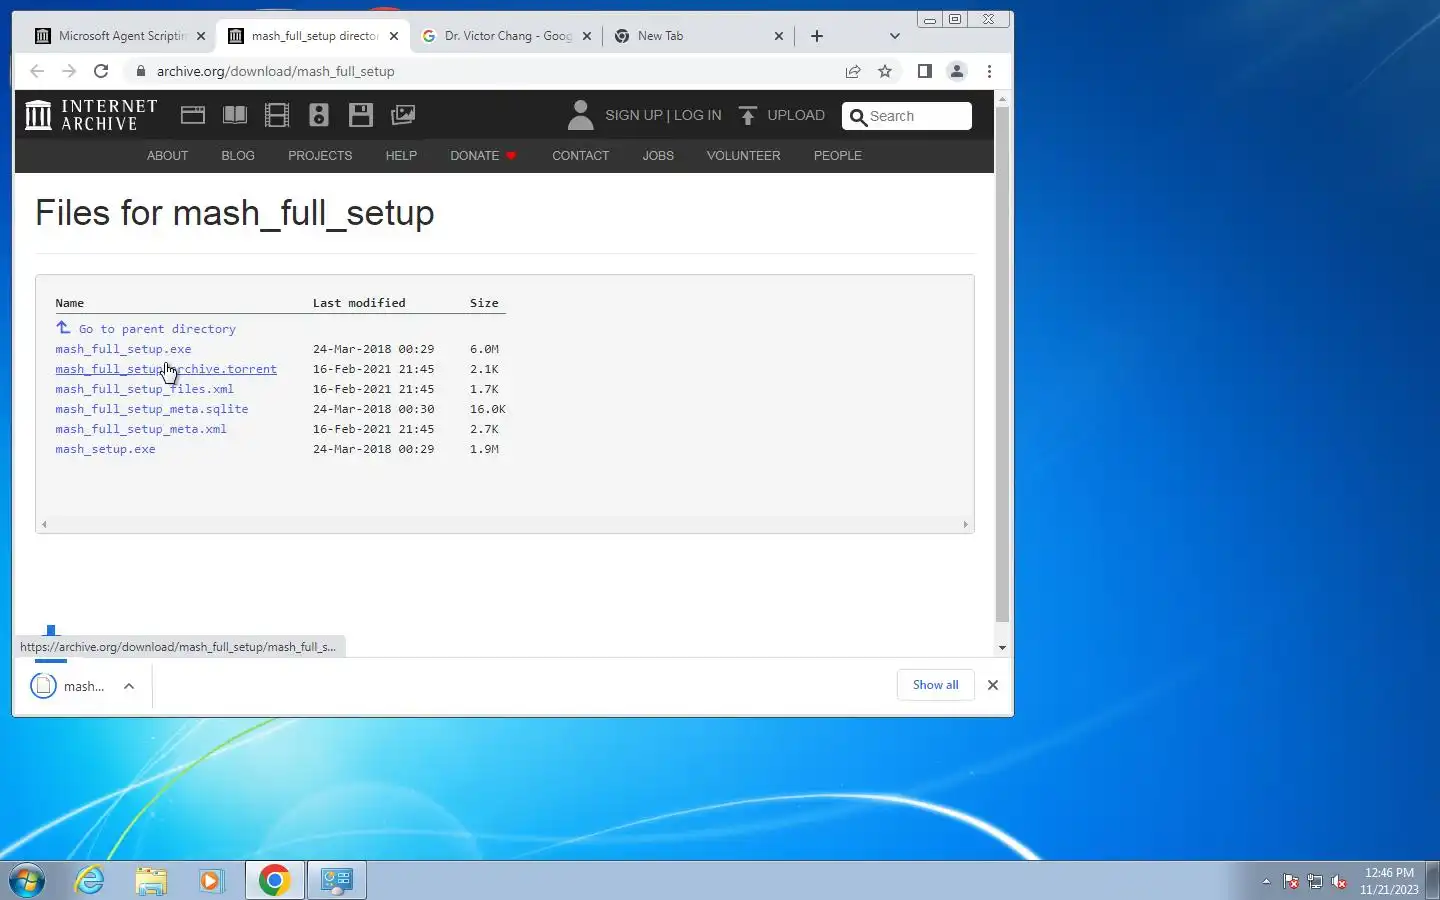Open the Chrome profile icon
This screenshot has height=900, width=1440.
pyautogui.click(x=957, y=71)
